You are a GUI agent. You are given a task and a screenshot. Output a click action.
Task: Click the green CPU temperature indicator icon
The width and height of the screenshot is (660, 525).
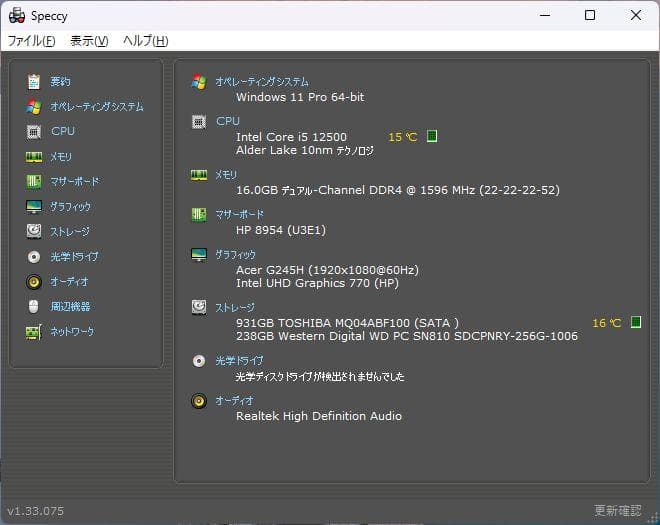pos(432,136)
